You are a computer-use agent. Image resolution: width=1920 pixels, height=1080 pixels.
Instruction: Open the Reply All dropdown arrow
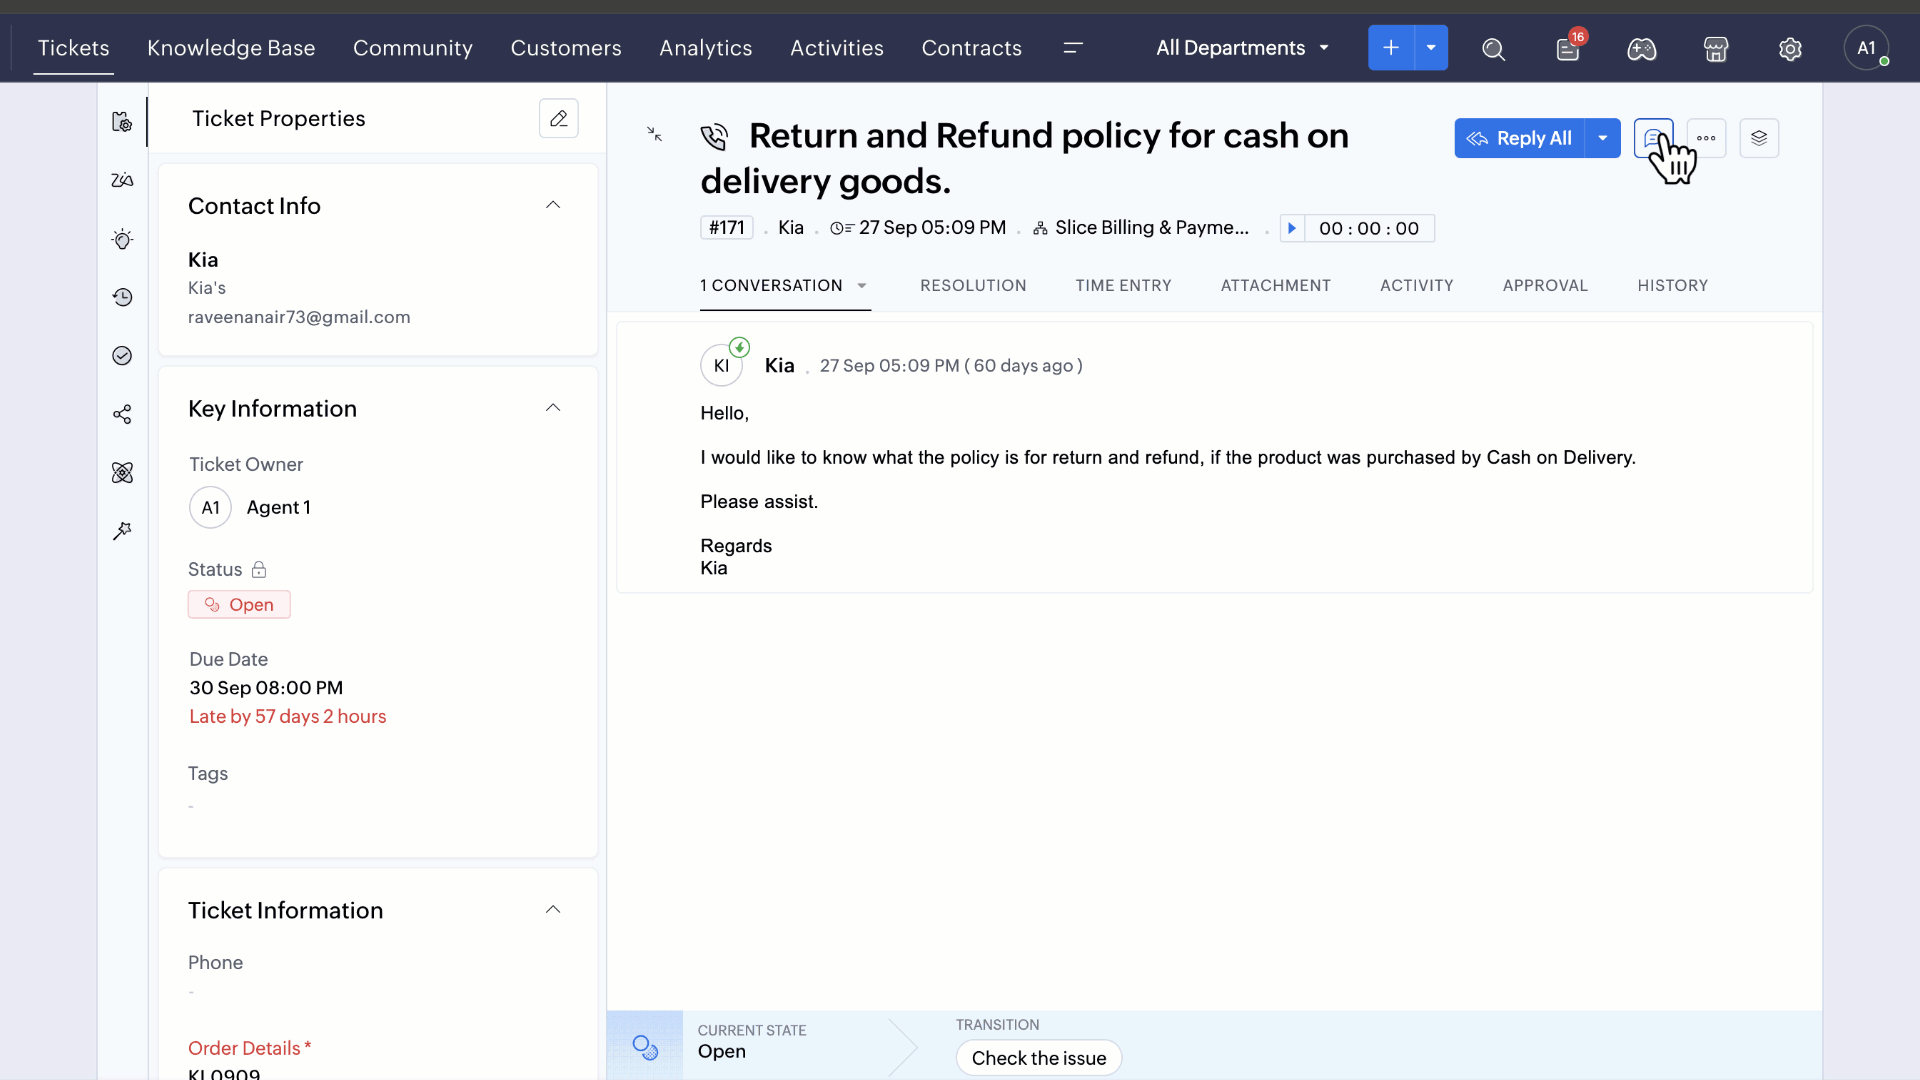click(x=1603, y=138)
